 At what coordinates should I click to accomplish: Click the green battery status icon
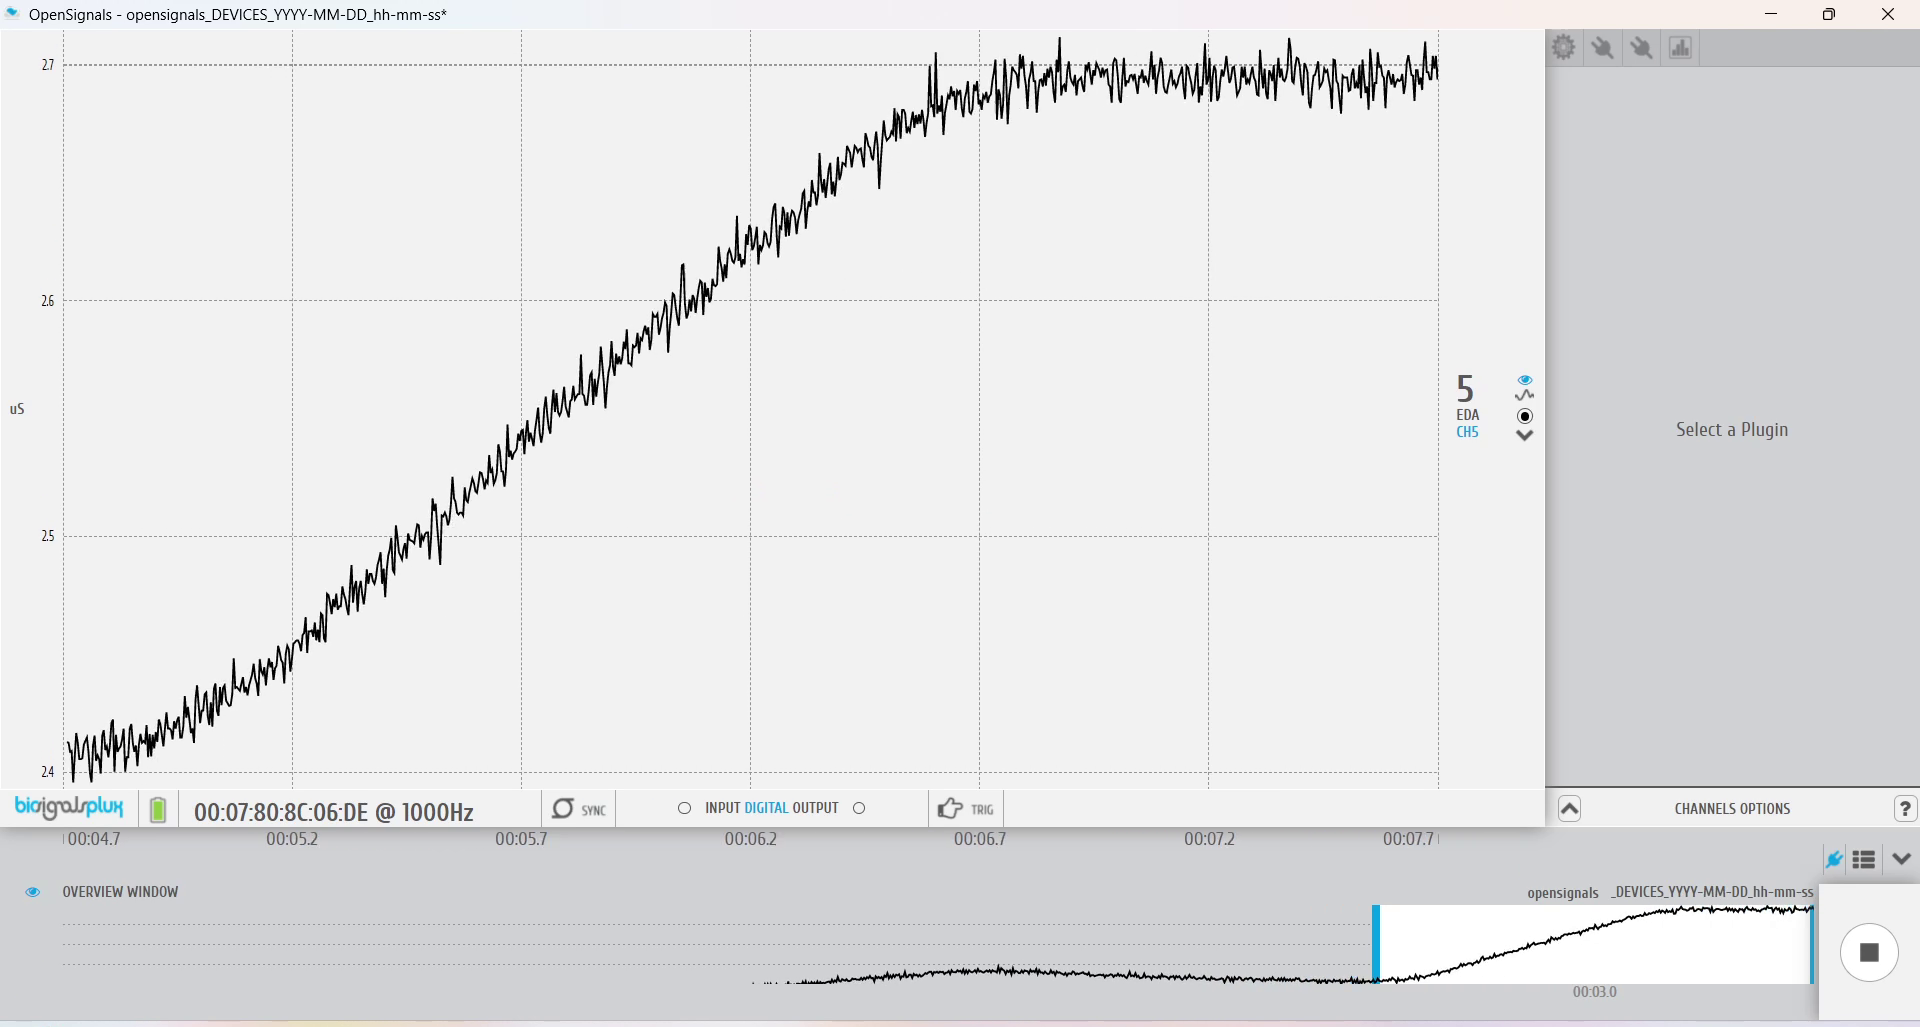tap(158, 810)
